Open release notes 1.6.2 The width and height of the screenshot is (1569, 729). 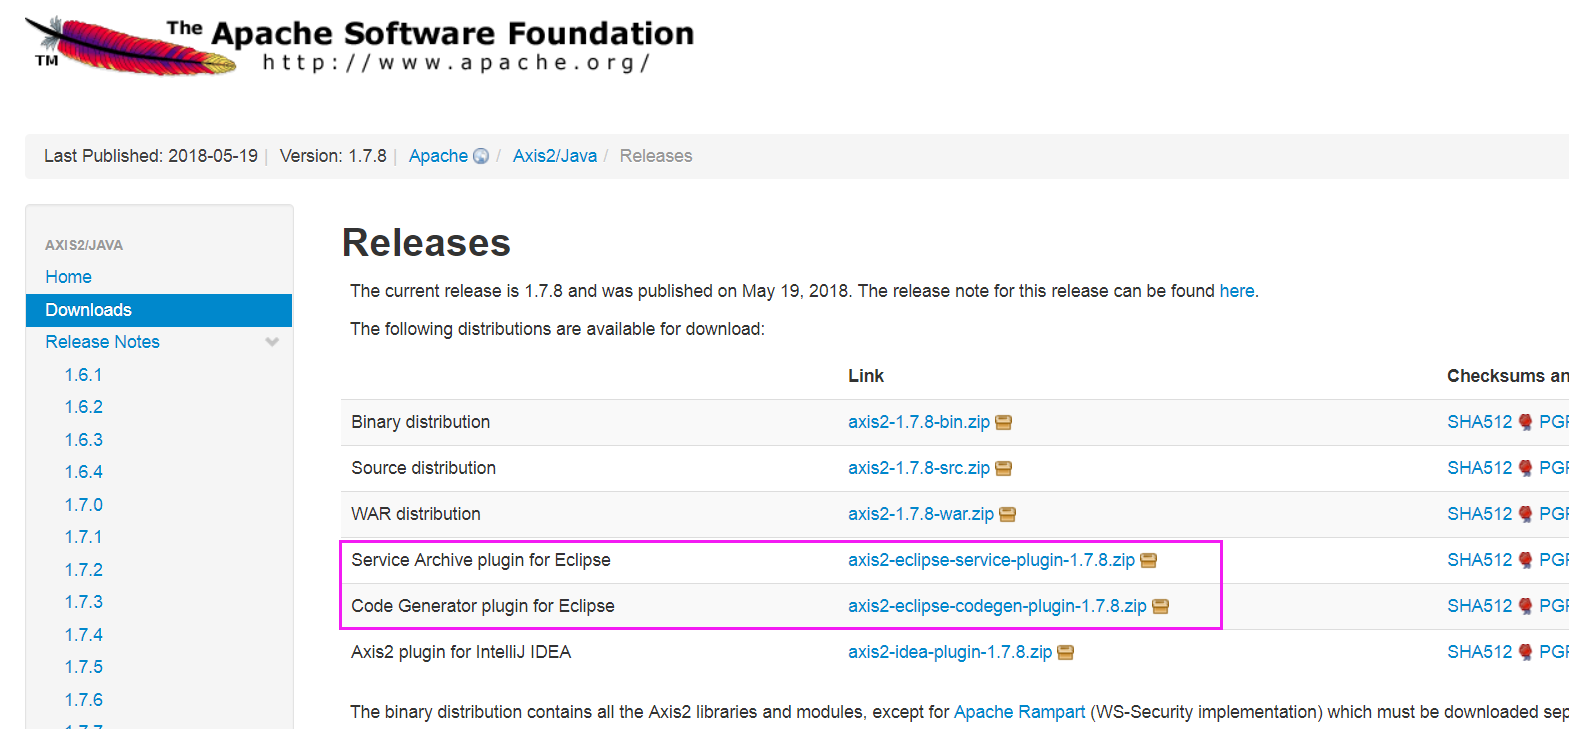[84, 407]
